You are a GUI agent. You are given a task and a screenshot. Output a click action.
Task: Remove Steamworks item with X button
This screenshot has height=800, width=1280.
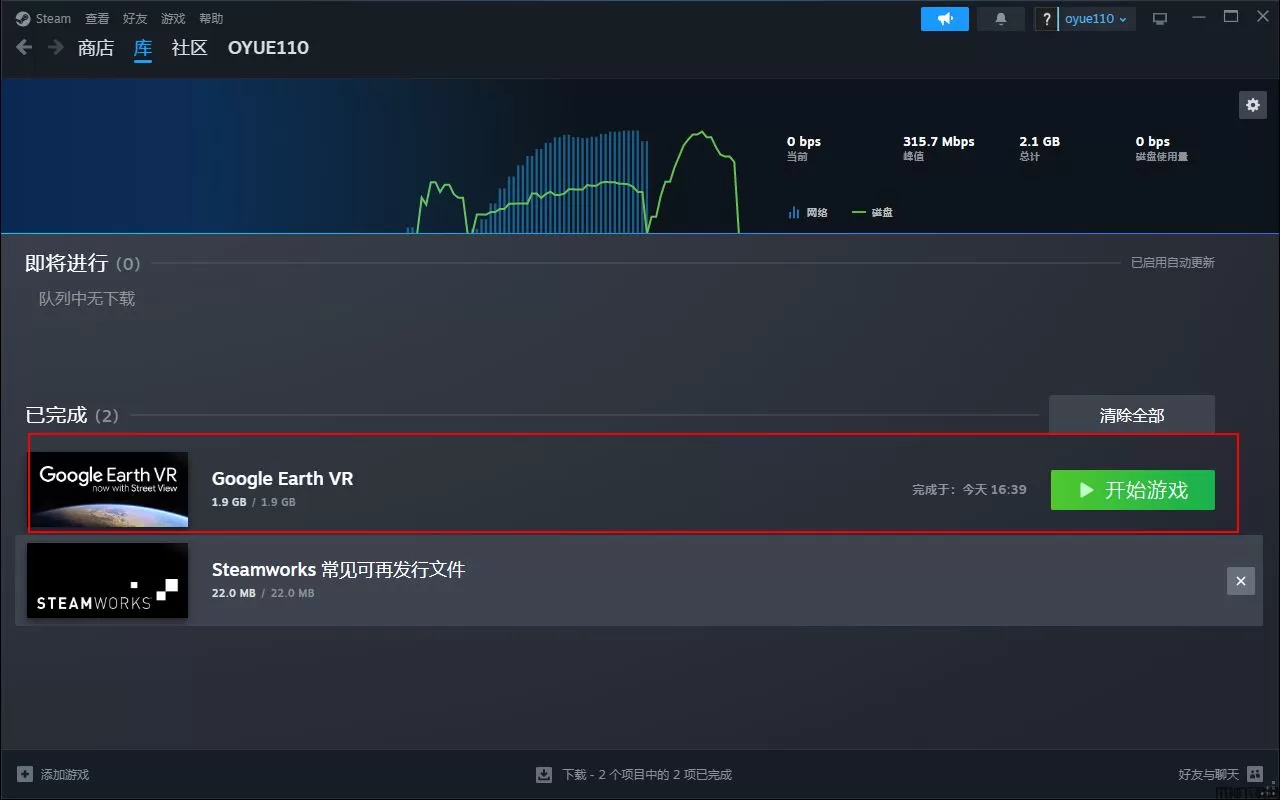coord(1240,581)
